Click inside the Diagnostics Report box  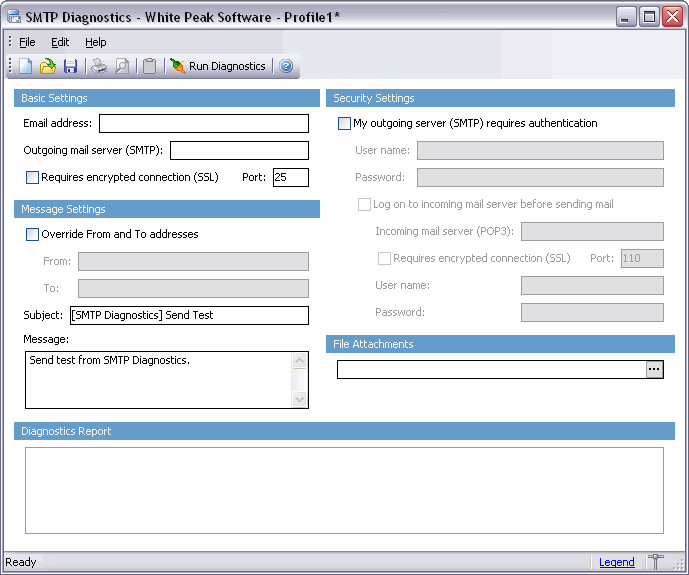344,491
